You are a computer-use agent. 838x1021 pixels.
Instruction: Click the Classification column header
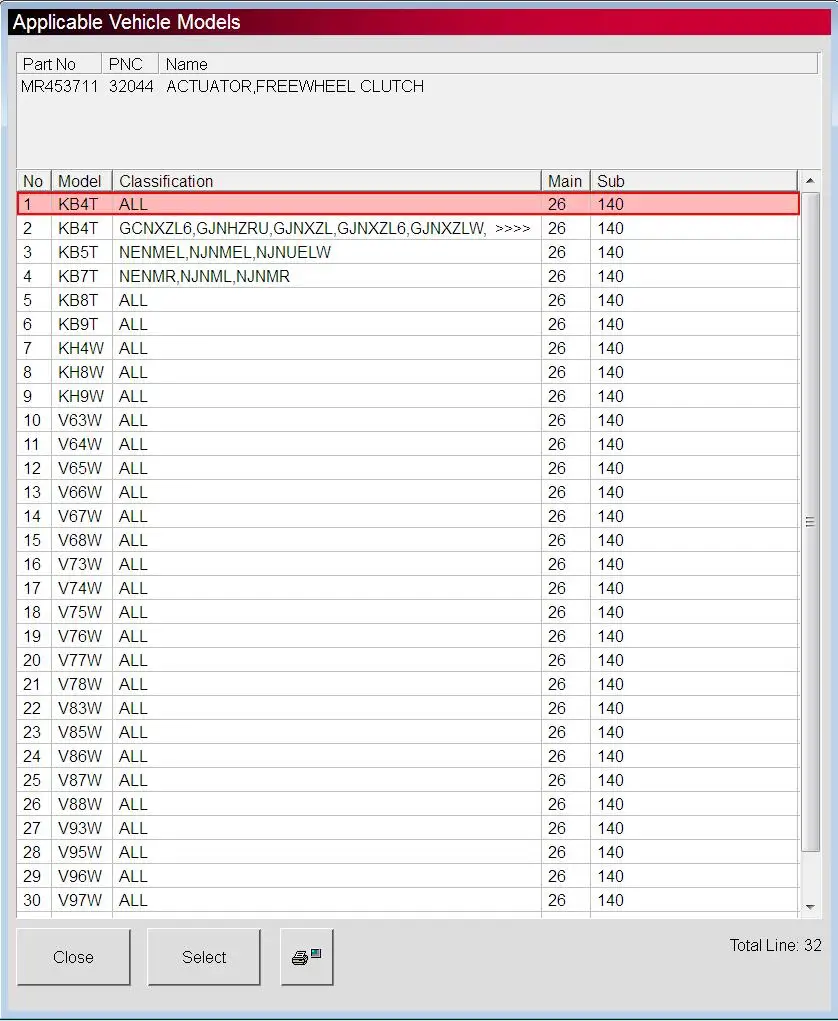(326, 181)
